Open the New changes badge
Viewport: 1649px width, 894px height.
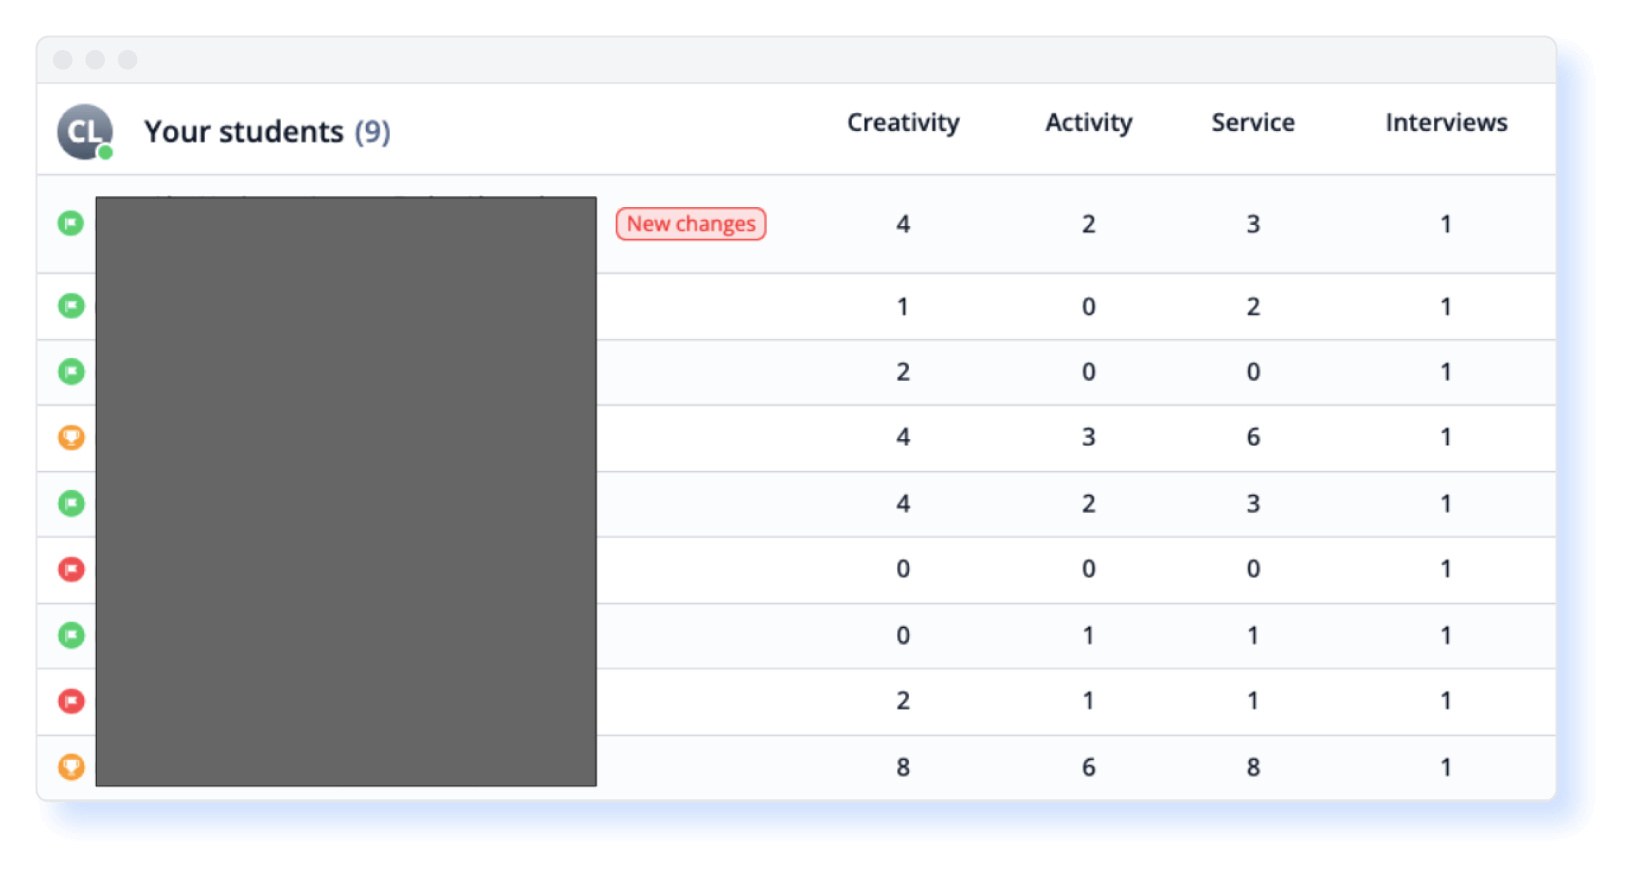point(690,224)
